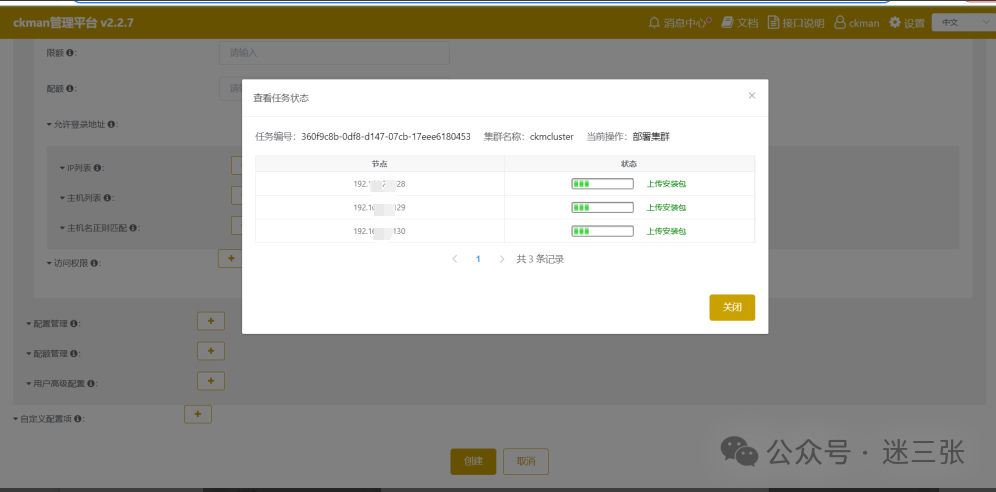Go to previous page arrow in dialog
The image size is (996, 492).
(455, 259)
